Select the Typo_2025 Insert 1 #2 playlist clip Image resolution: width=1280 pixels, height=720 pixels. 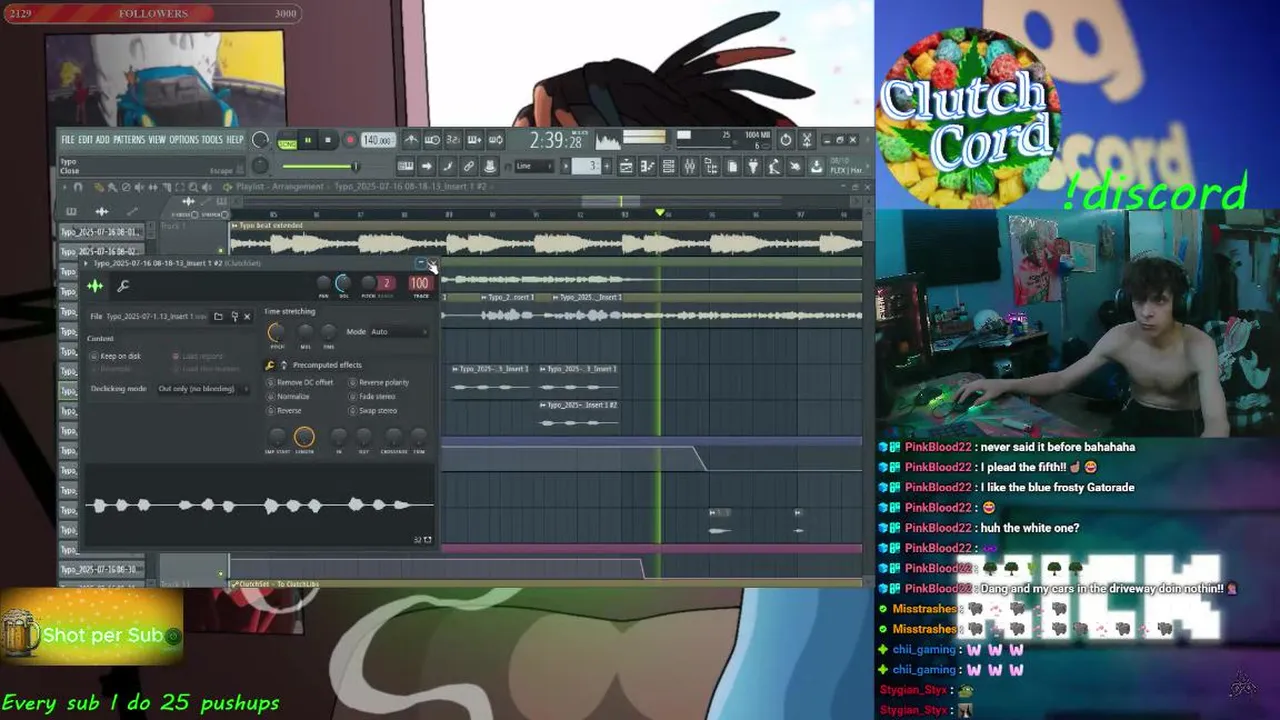click(x=579, y=414)
